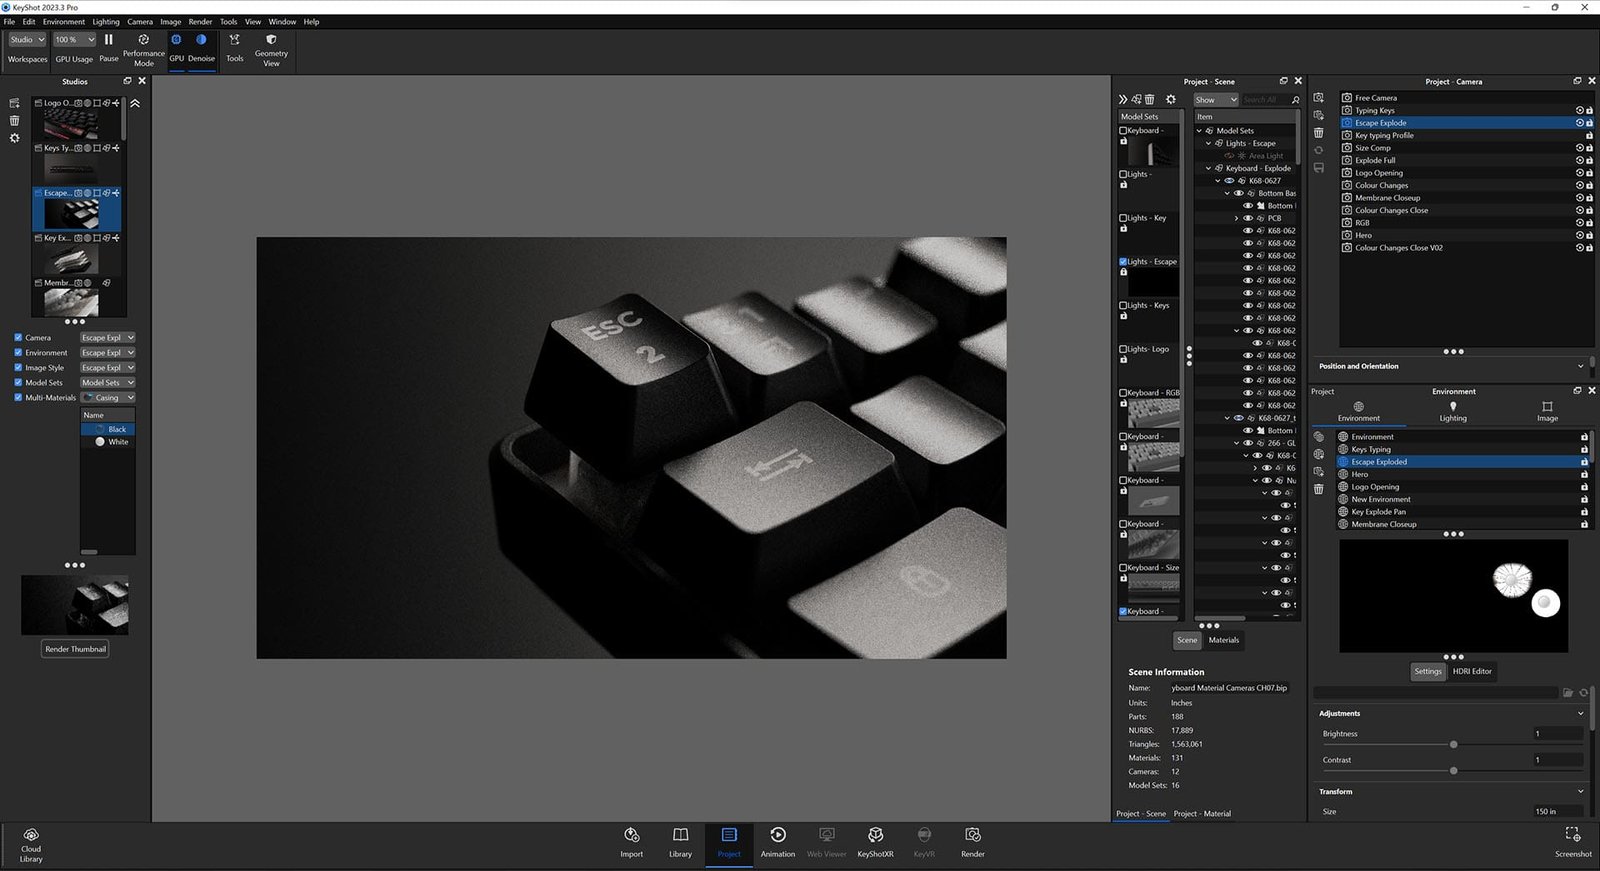Toggle the Multi-Materials checkbox

(18, 397)
